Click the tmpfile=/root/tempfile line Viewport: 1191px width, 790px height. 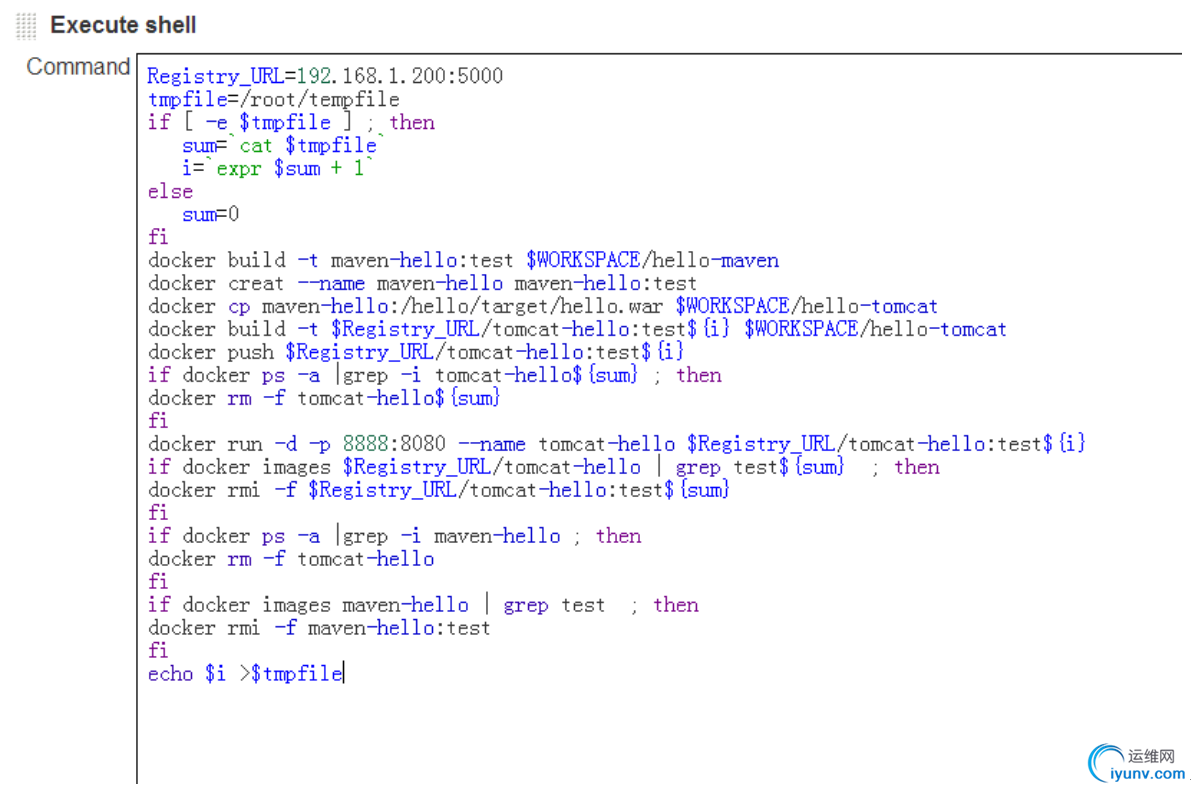click(273, 100)
